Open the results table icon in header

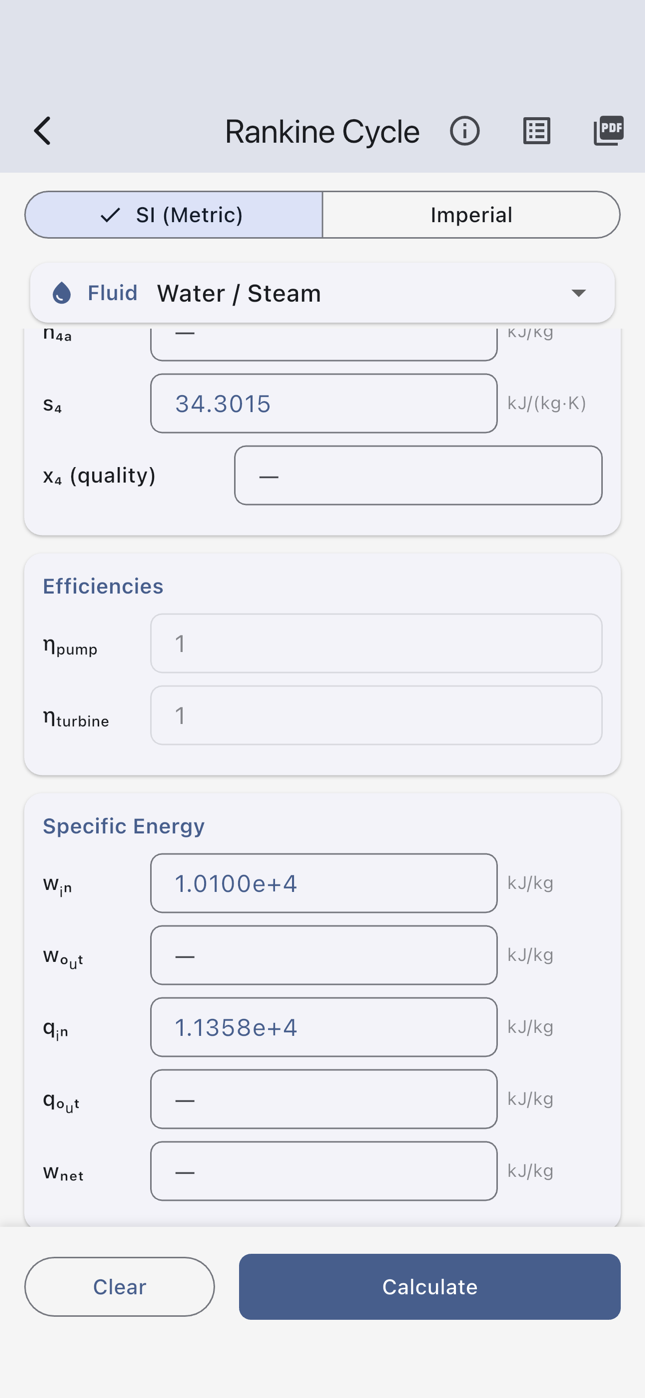[537, 131]
